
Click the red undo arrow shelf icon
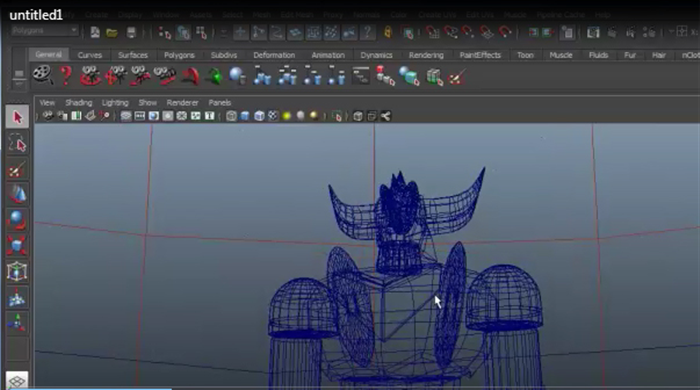click(191, 76)
